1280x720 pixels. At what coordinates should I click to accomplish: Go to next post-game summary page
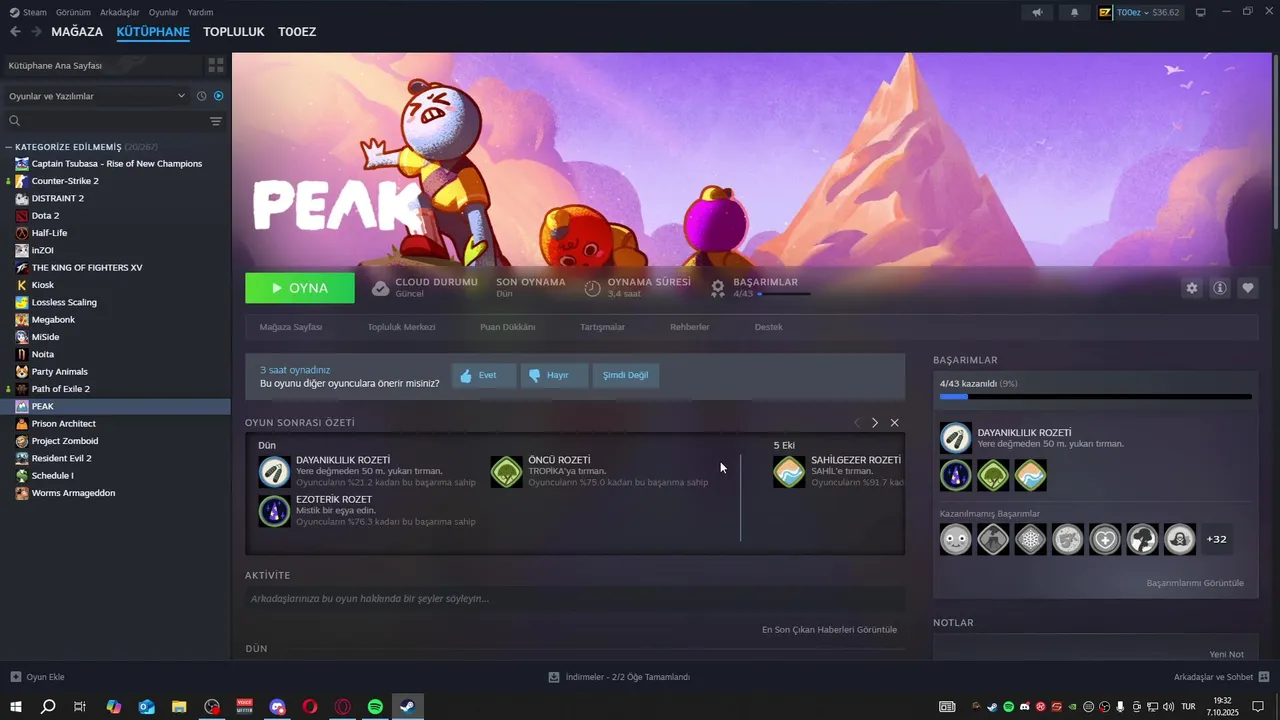(875, 423)
